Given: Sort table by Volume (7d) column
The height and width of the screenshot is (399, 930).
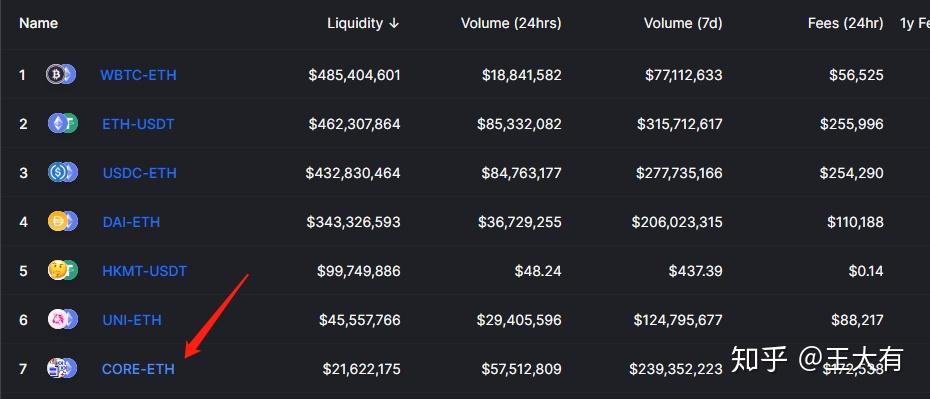Looking at the screenshot, I should pos(683,23).
